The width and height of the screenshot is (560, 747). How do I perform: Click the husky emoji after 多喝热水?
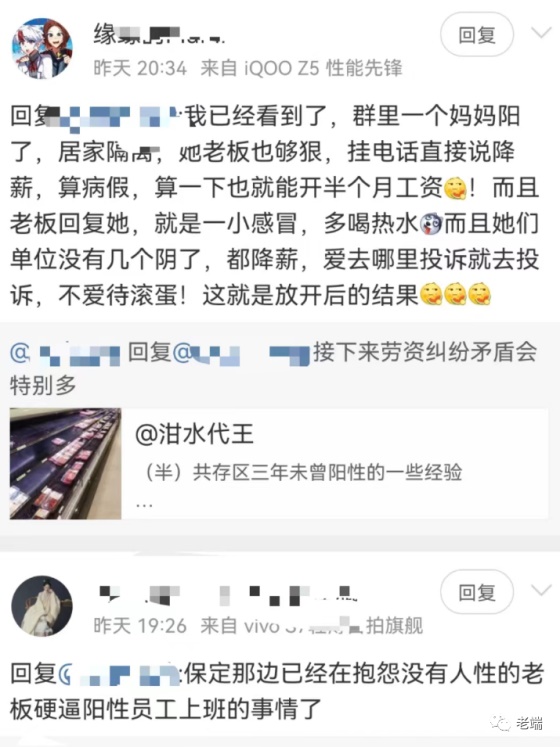click(431, 223)
